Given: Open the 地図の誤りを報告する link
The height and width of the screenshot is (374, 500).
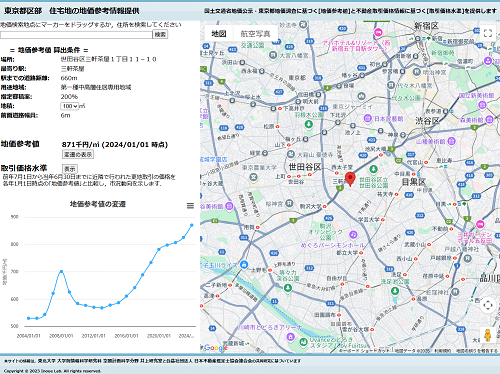Looking at the screenshot, I should (x=477, y=351).
